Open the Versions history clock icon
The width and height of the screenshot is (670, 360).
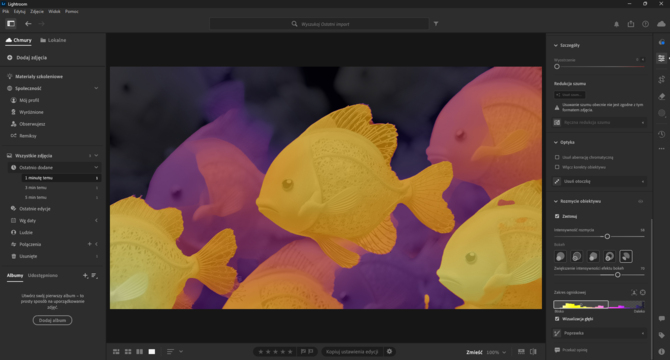[x=661, y=134]
